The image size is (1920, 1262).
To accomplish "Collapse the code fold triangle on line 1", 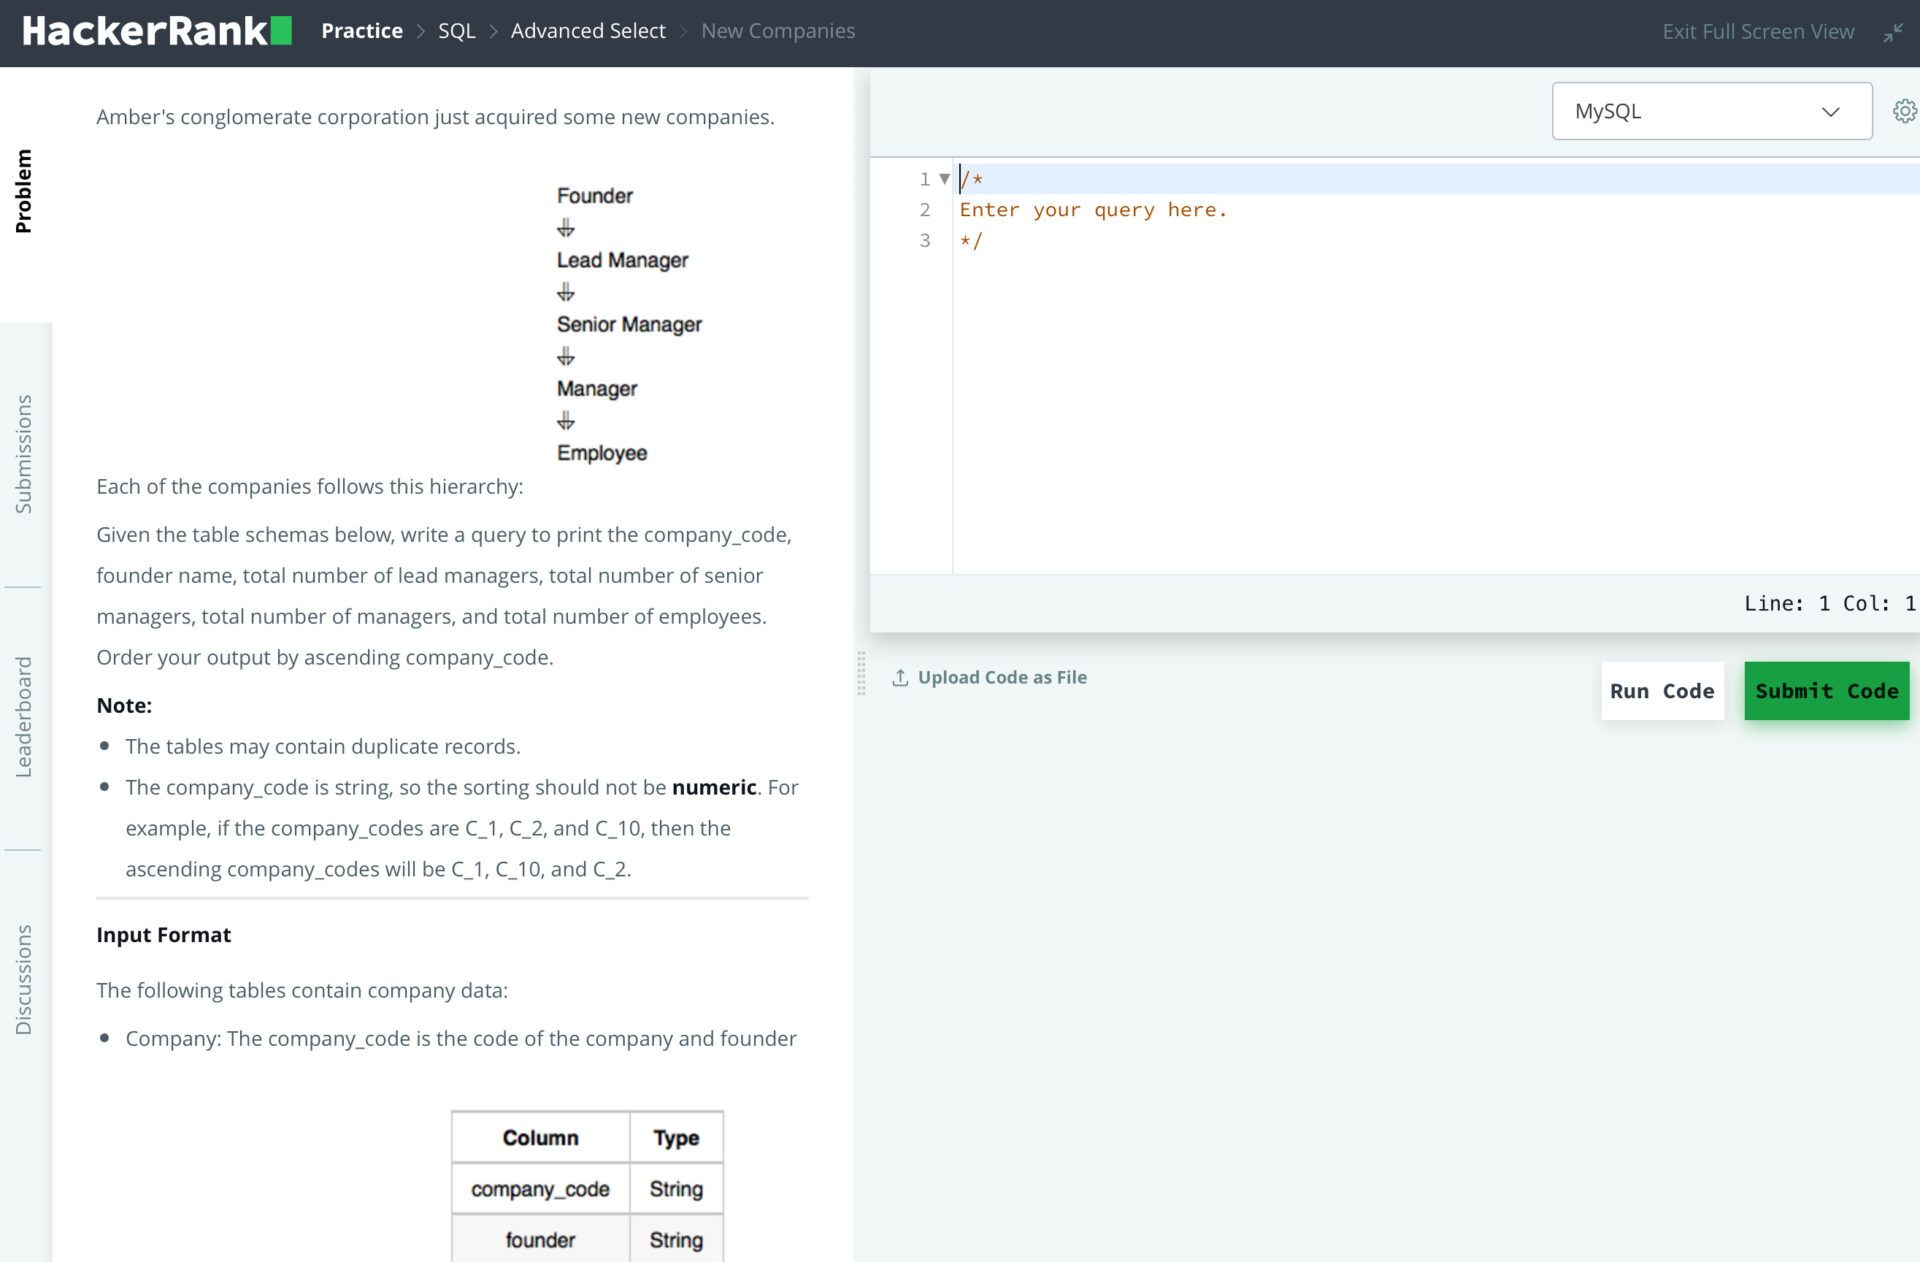I will click(x=944, y=178).
